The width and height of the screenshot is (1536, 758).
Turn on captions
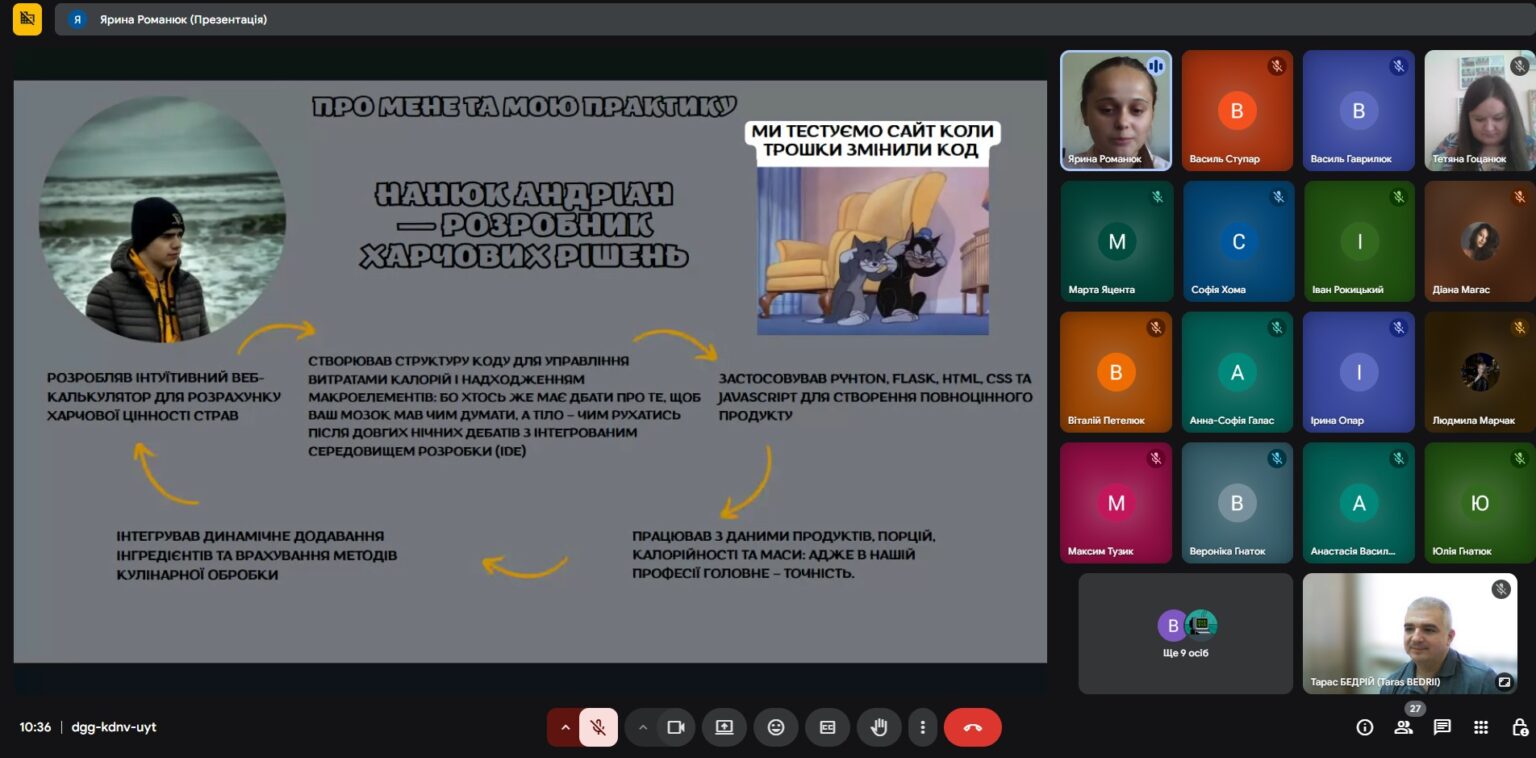(827, 727)
